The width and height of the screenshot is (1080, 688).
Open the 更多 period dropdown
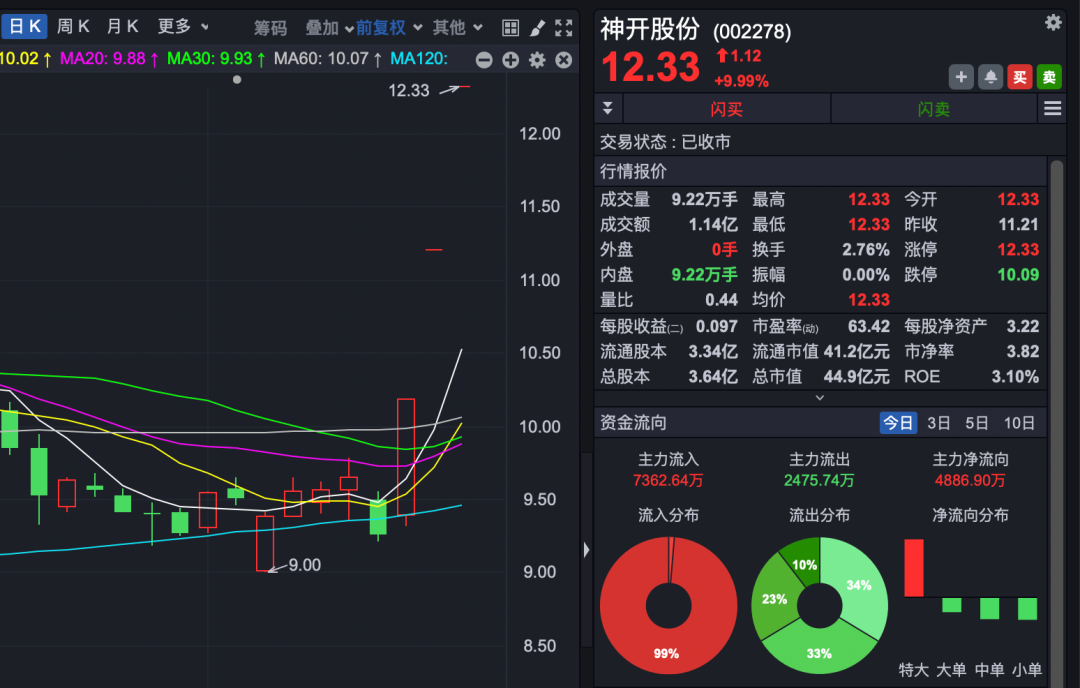(x=183, y=27)
